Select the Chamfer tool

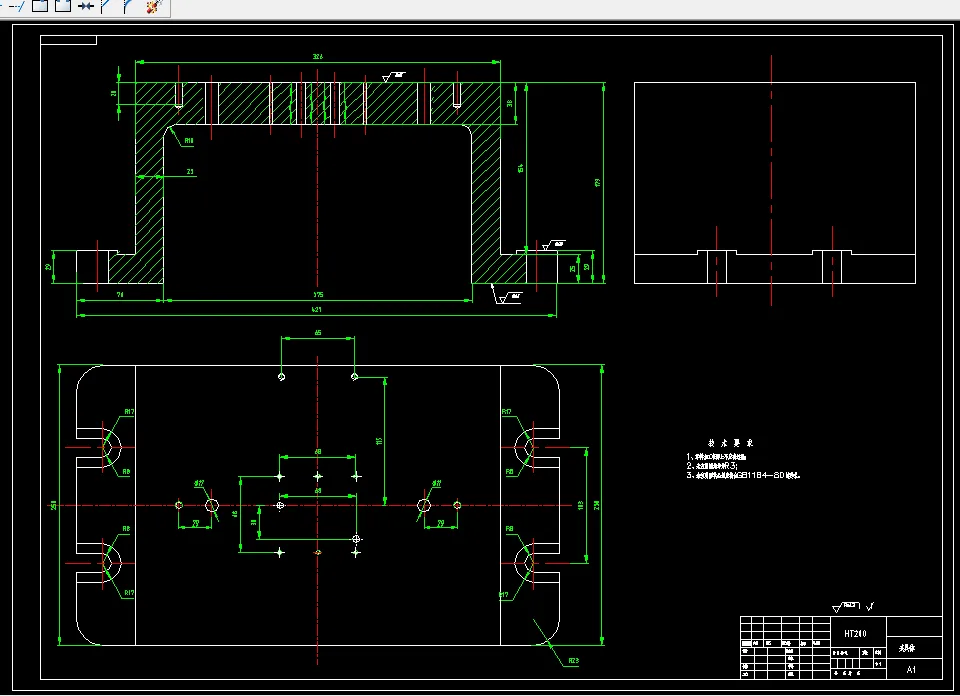(x=107, y=6)
